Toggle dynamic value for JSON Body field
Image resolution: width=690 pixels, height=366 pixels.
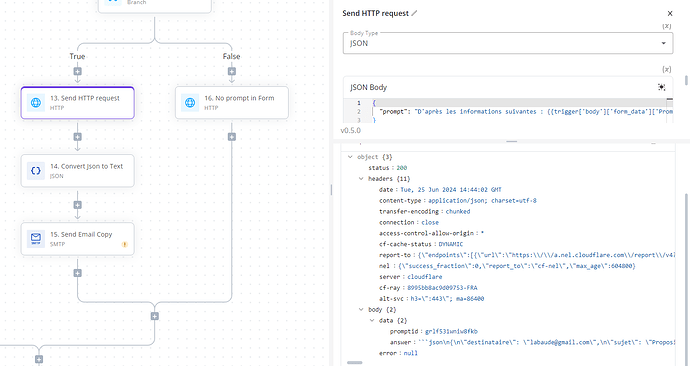coord(667,70)
